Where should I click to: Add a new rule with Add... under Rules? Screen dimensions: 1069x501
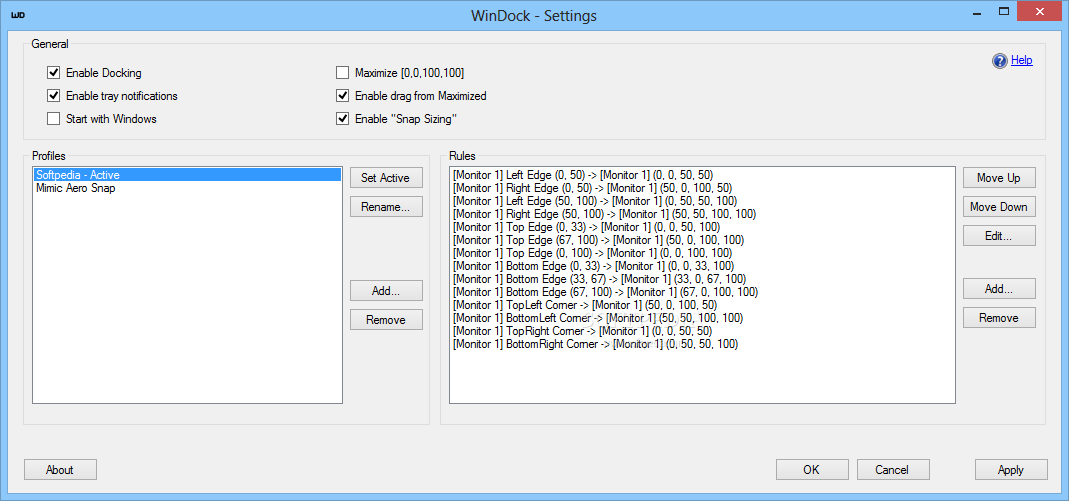(x=999, y=289)
